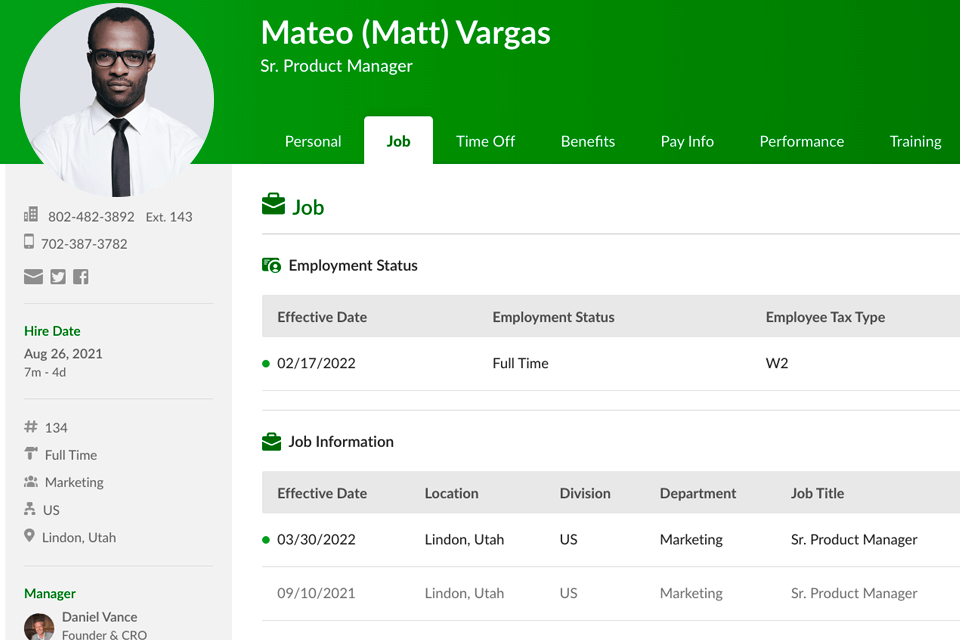This screenshot has height=640, width=960.
Task: Select the Pay Info tab
Action: click(687, 141)
